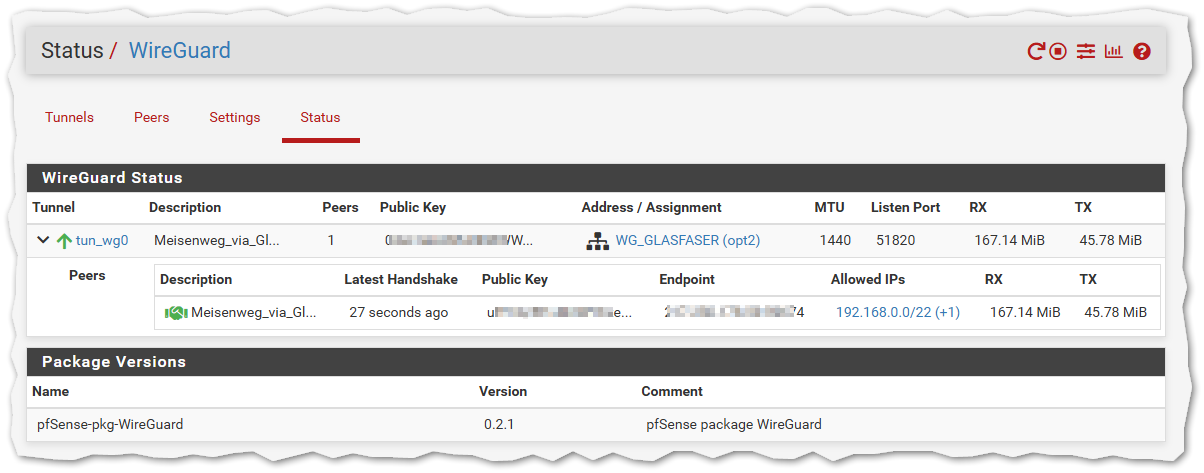Open WG_GLASFASER (opt2) interface link
The width and height of the screenshot is (1204, 473).
tap(687, 240)
